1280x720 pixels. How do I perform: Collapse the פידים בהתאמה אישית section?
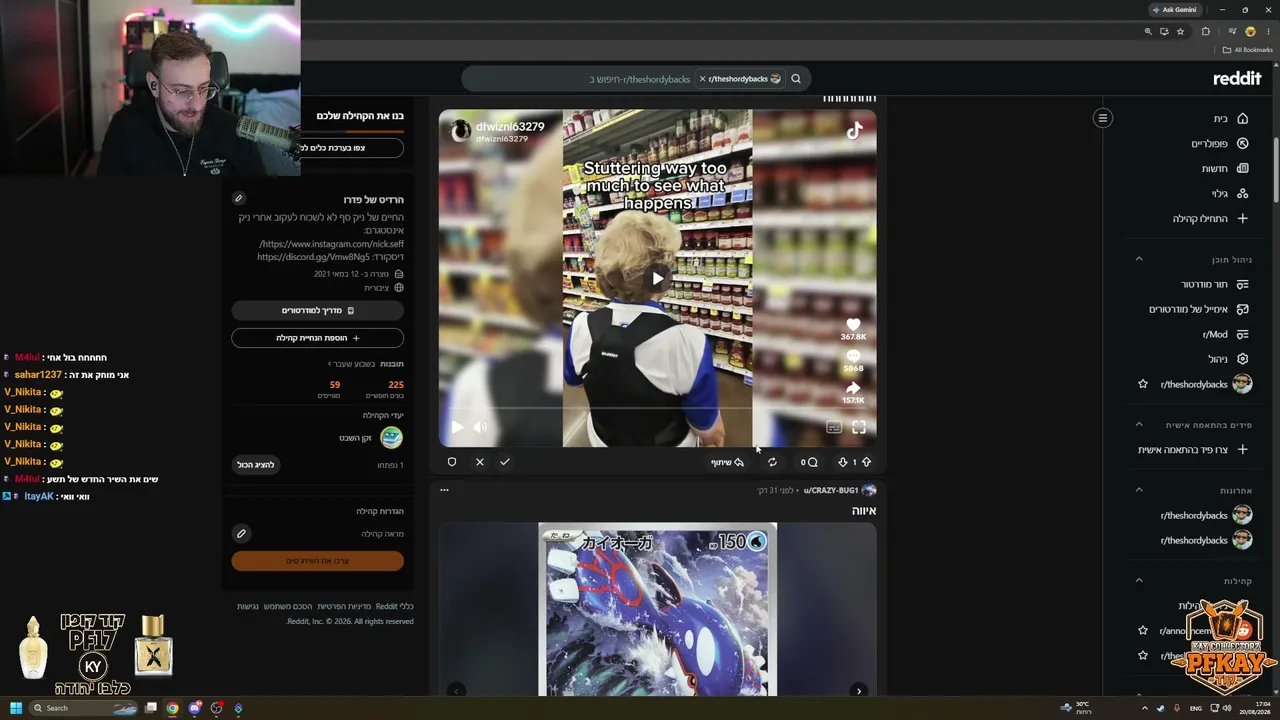point(1138,425)
